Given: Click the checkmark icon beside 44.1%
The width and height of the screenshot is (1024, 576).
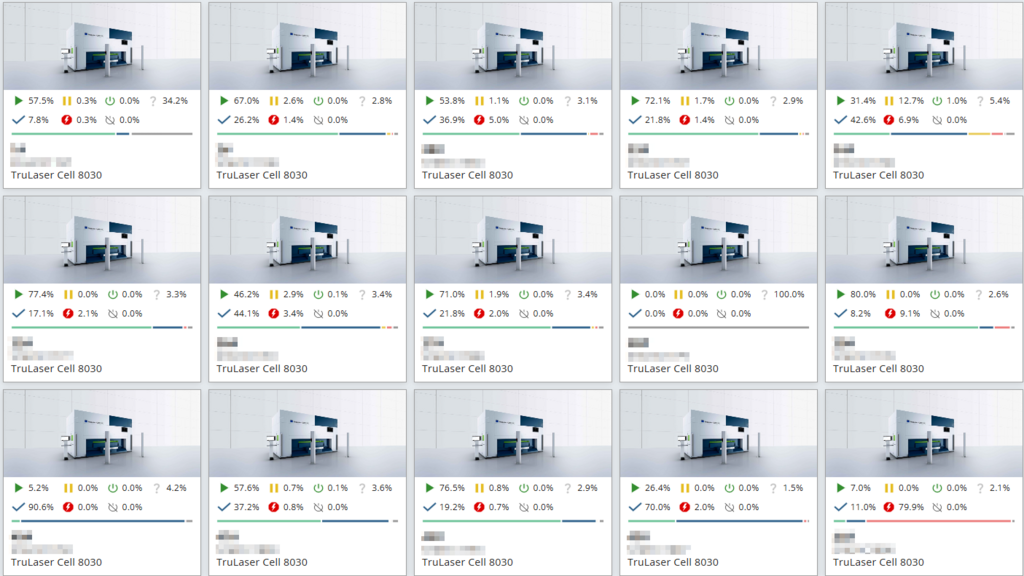Looking at the screenshot, I should pos(224,313).
